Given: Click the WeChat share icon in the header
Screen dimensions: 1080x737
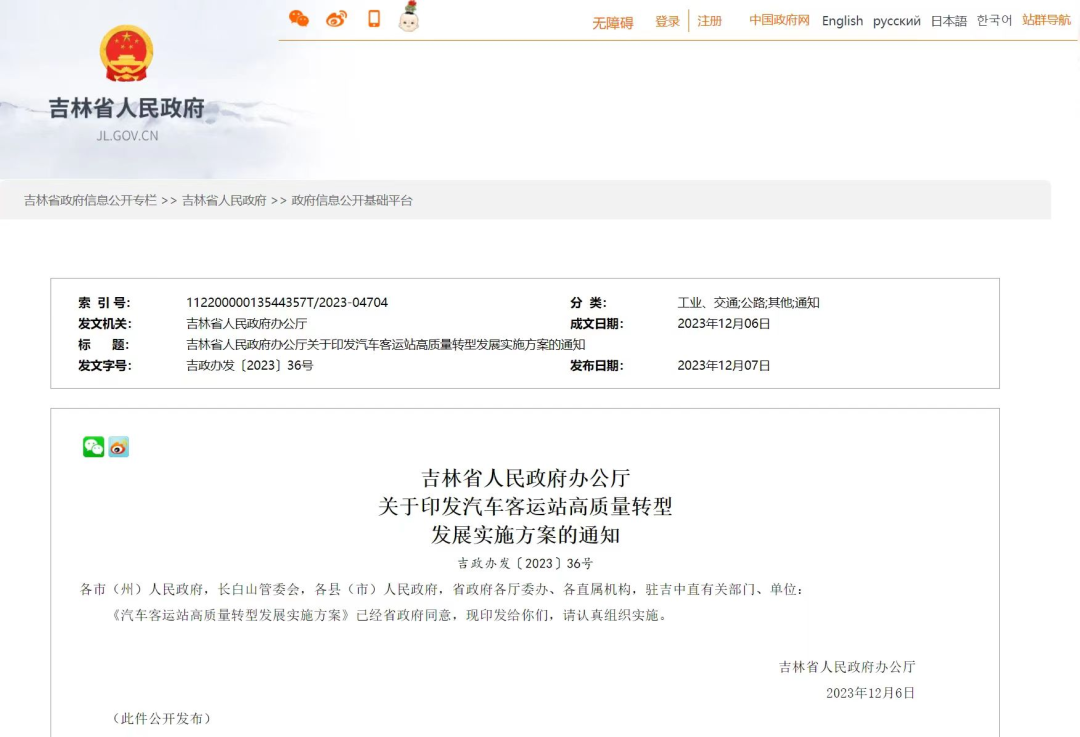Looking at the screenshot, I should pyautogui.click(x=298, y=18).
